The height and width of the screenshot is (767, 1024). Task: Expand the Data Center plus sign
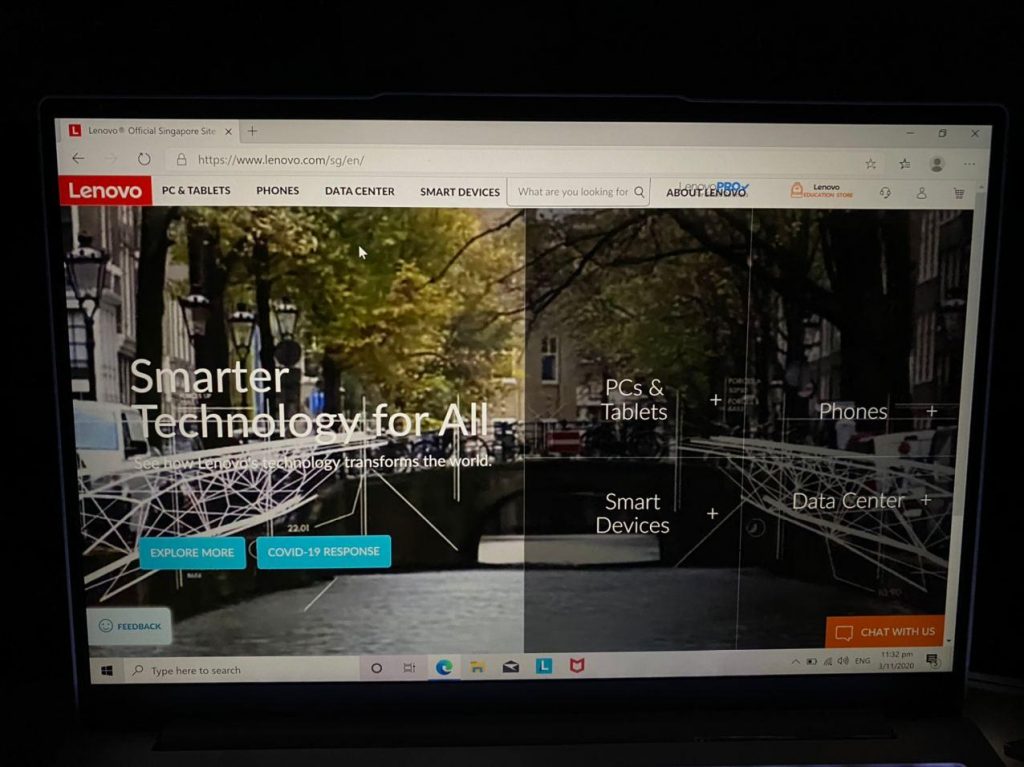pos(926,500)
